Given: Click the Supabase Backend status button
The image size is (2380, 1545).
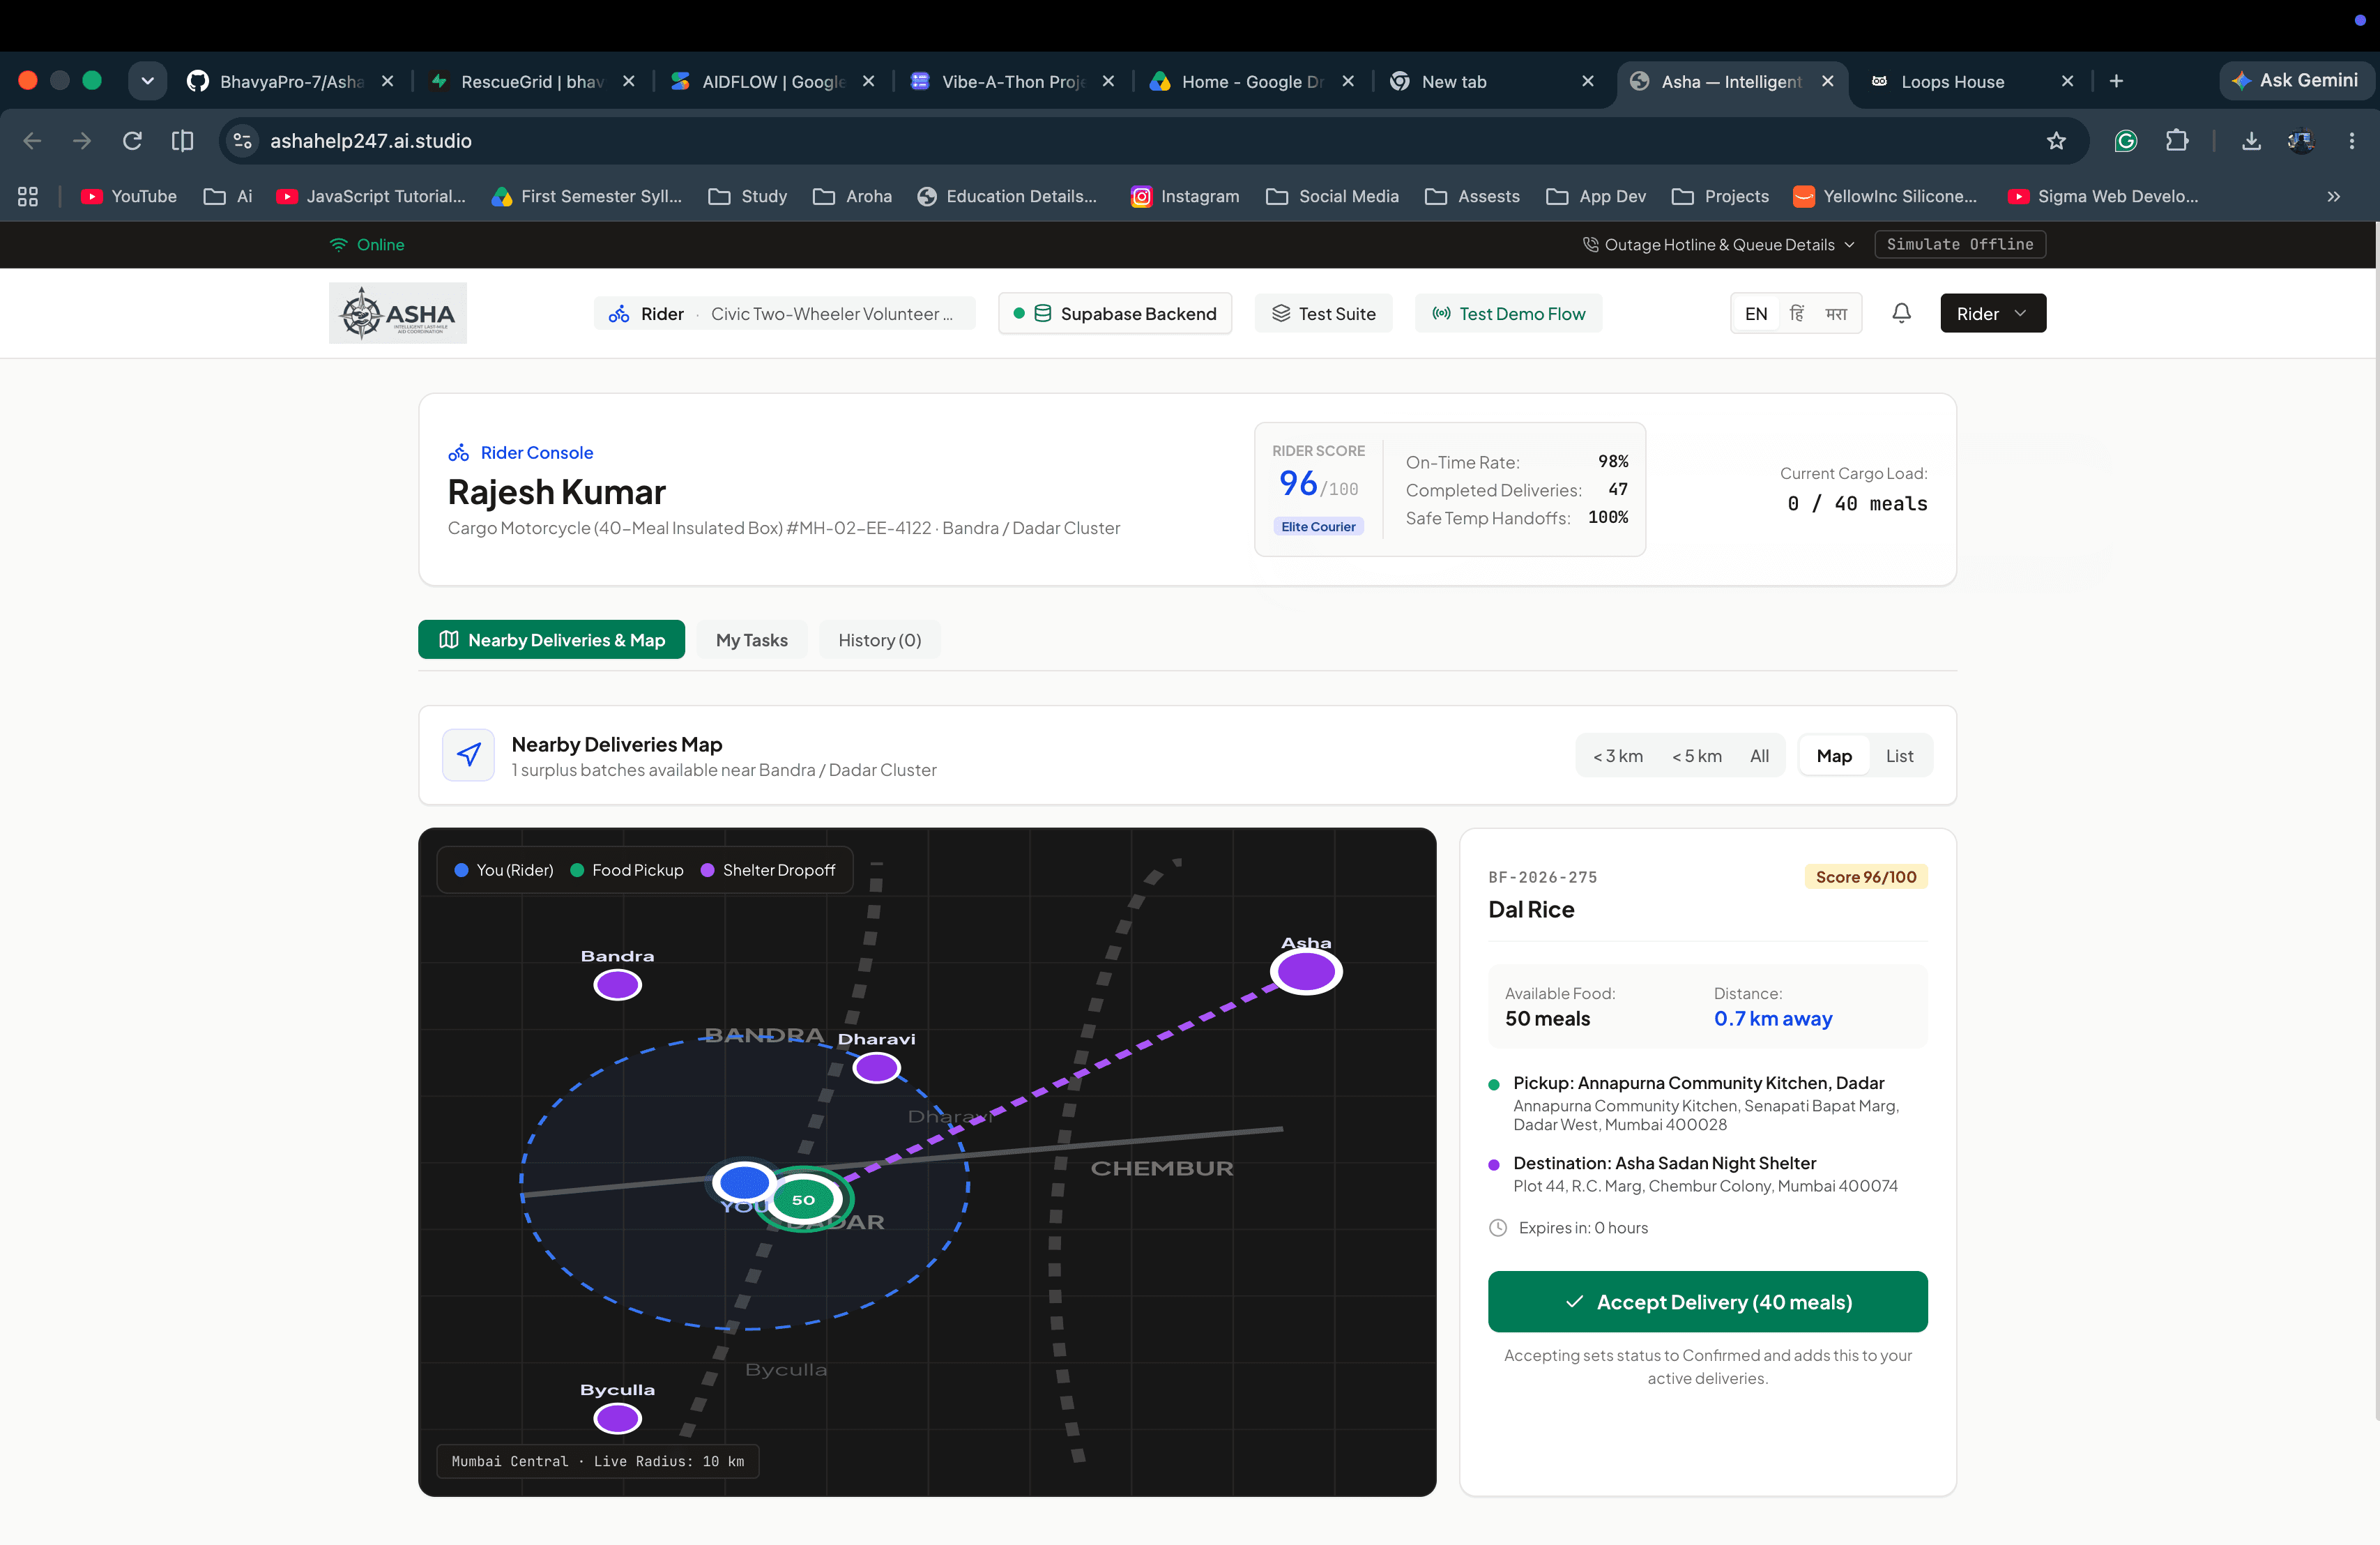Looking at the screenshot, I should (x=1115, y=313).
